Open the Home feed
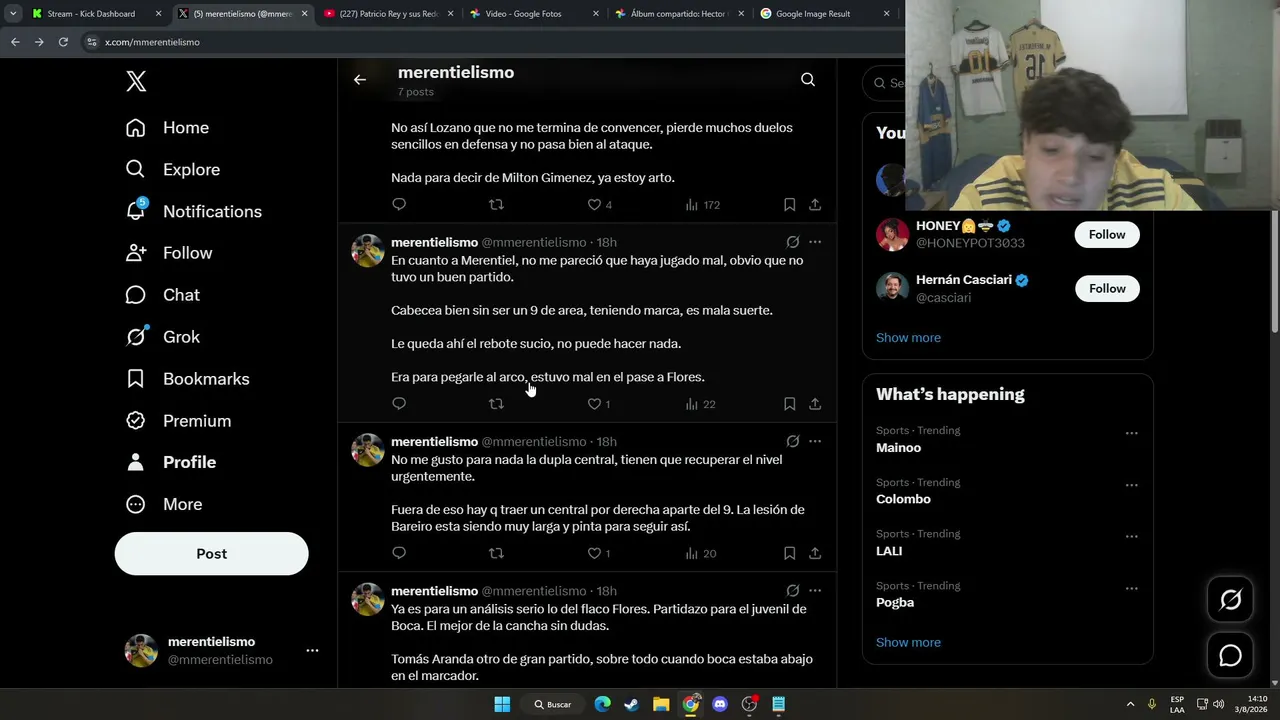This screenshot has height=720, width=1280. click(167, 128)
